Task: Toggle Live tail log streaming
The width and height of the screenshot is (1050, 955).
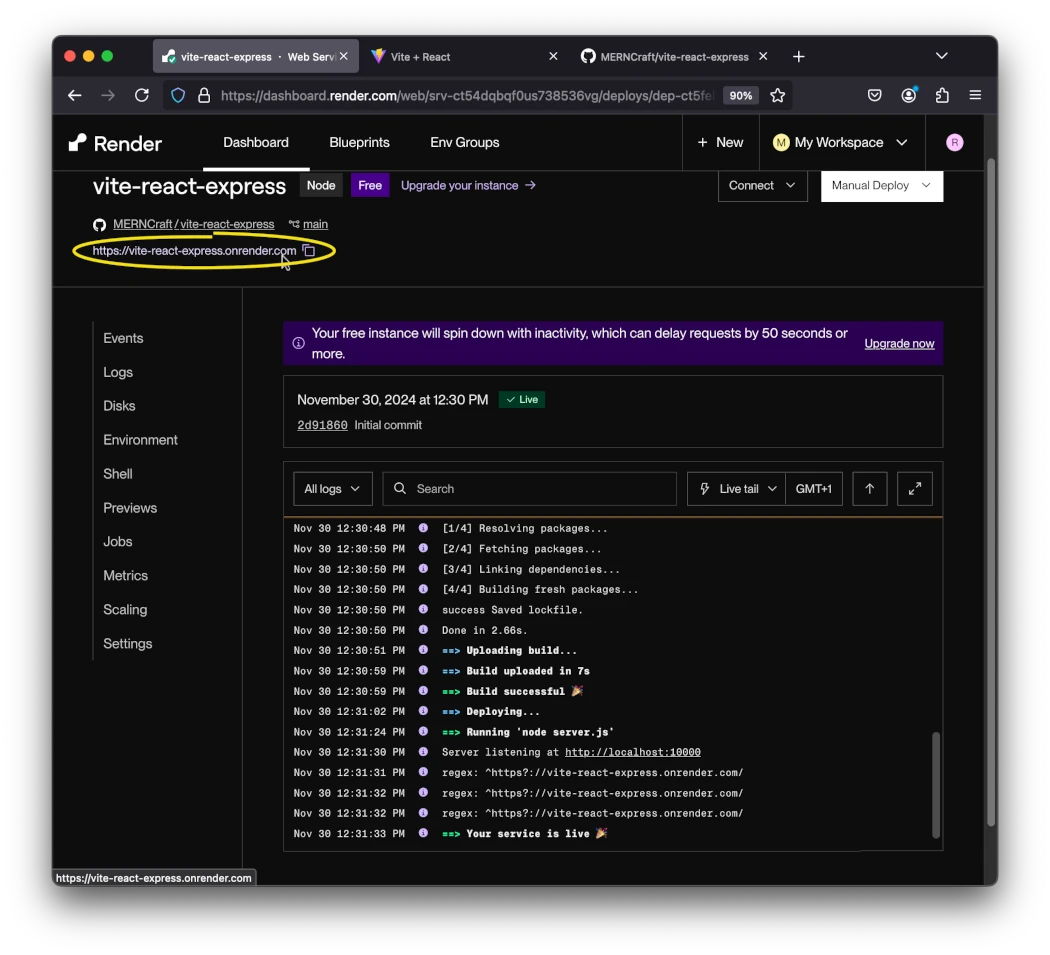Action: pos(735,488)
